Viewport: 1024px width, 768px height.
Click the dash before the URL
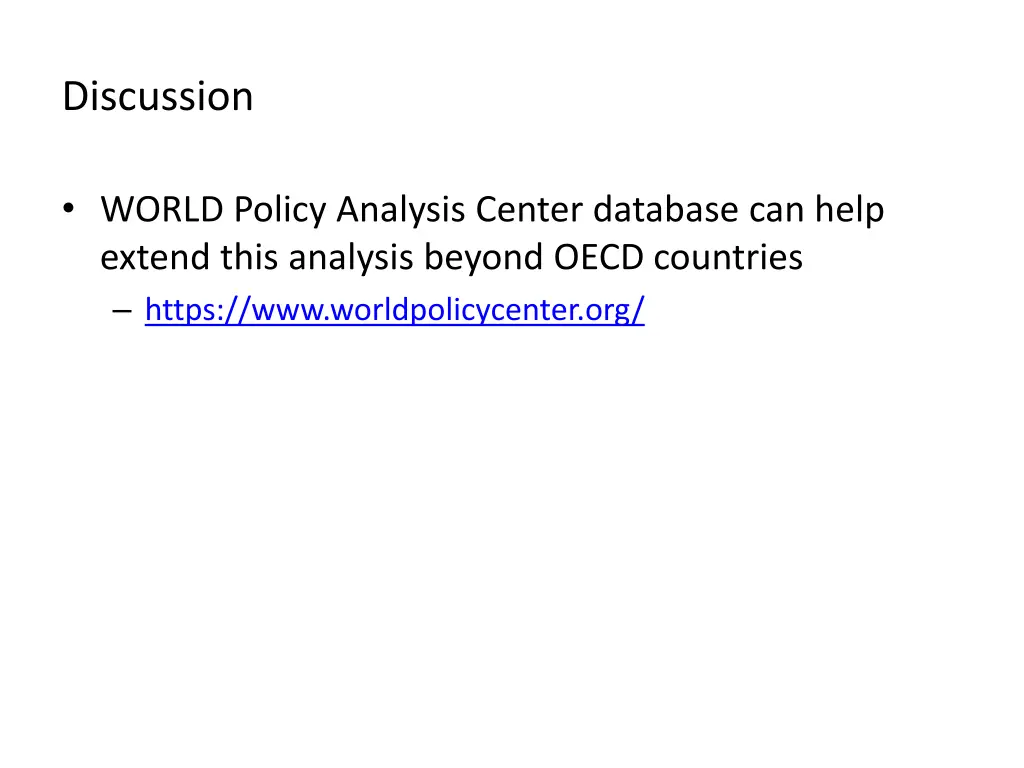(122, 311)
